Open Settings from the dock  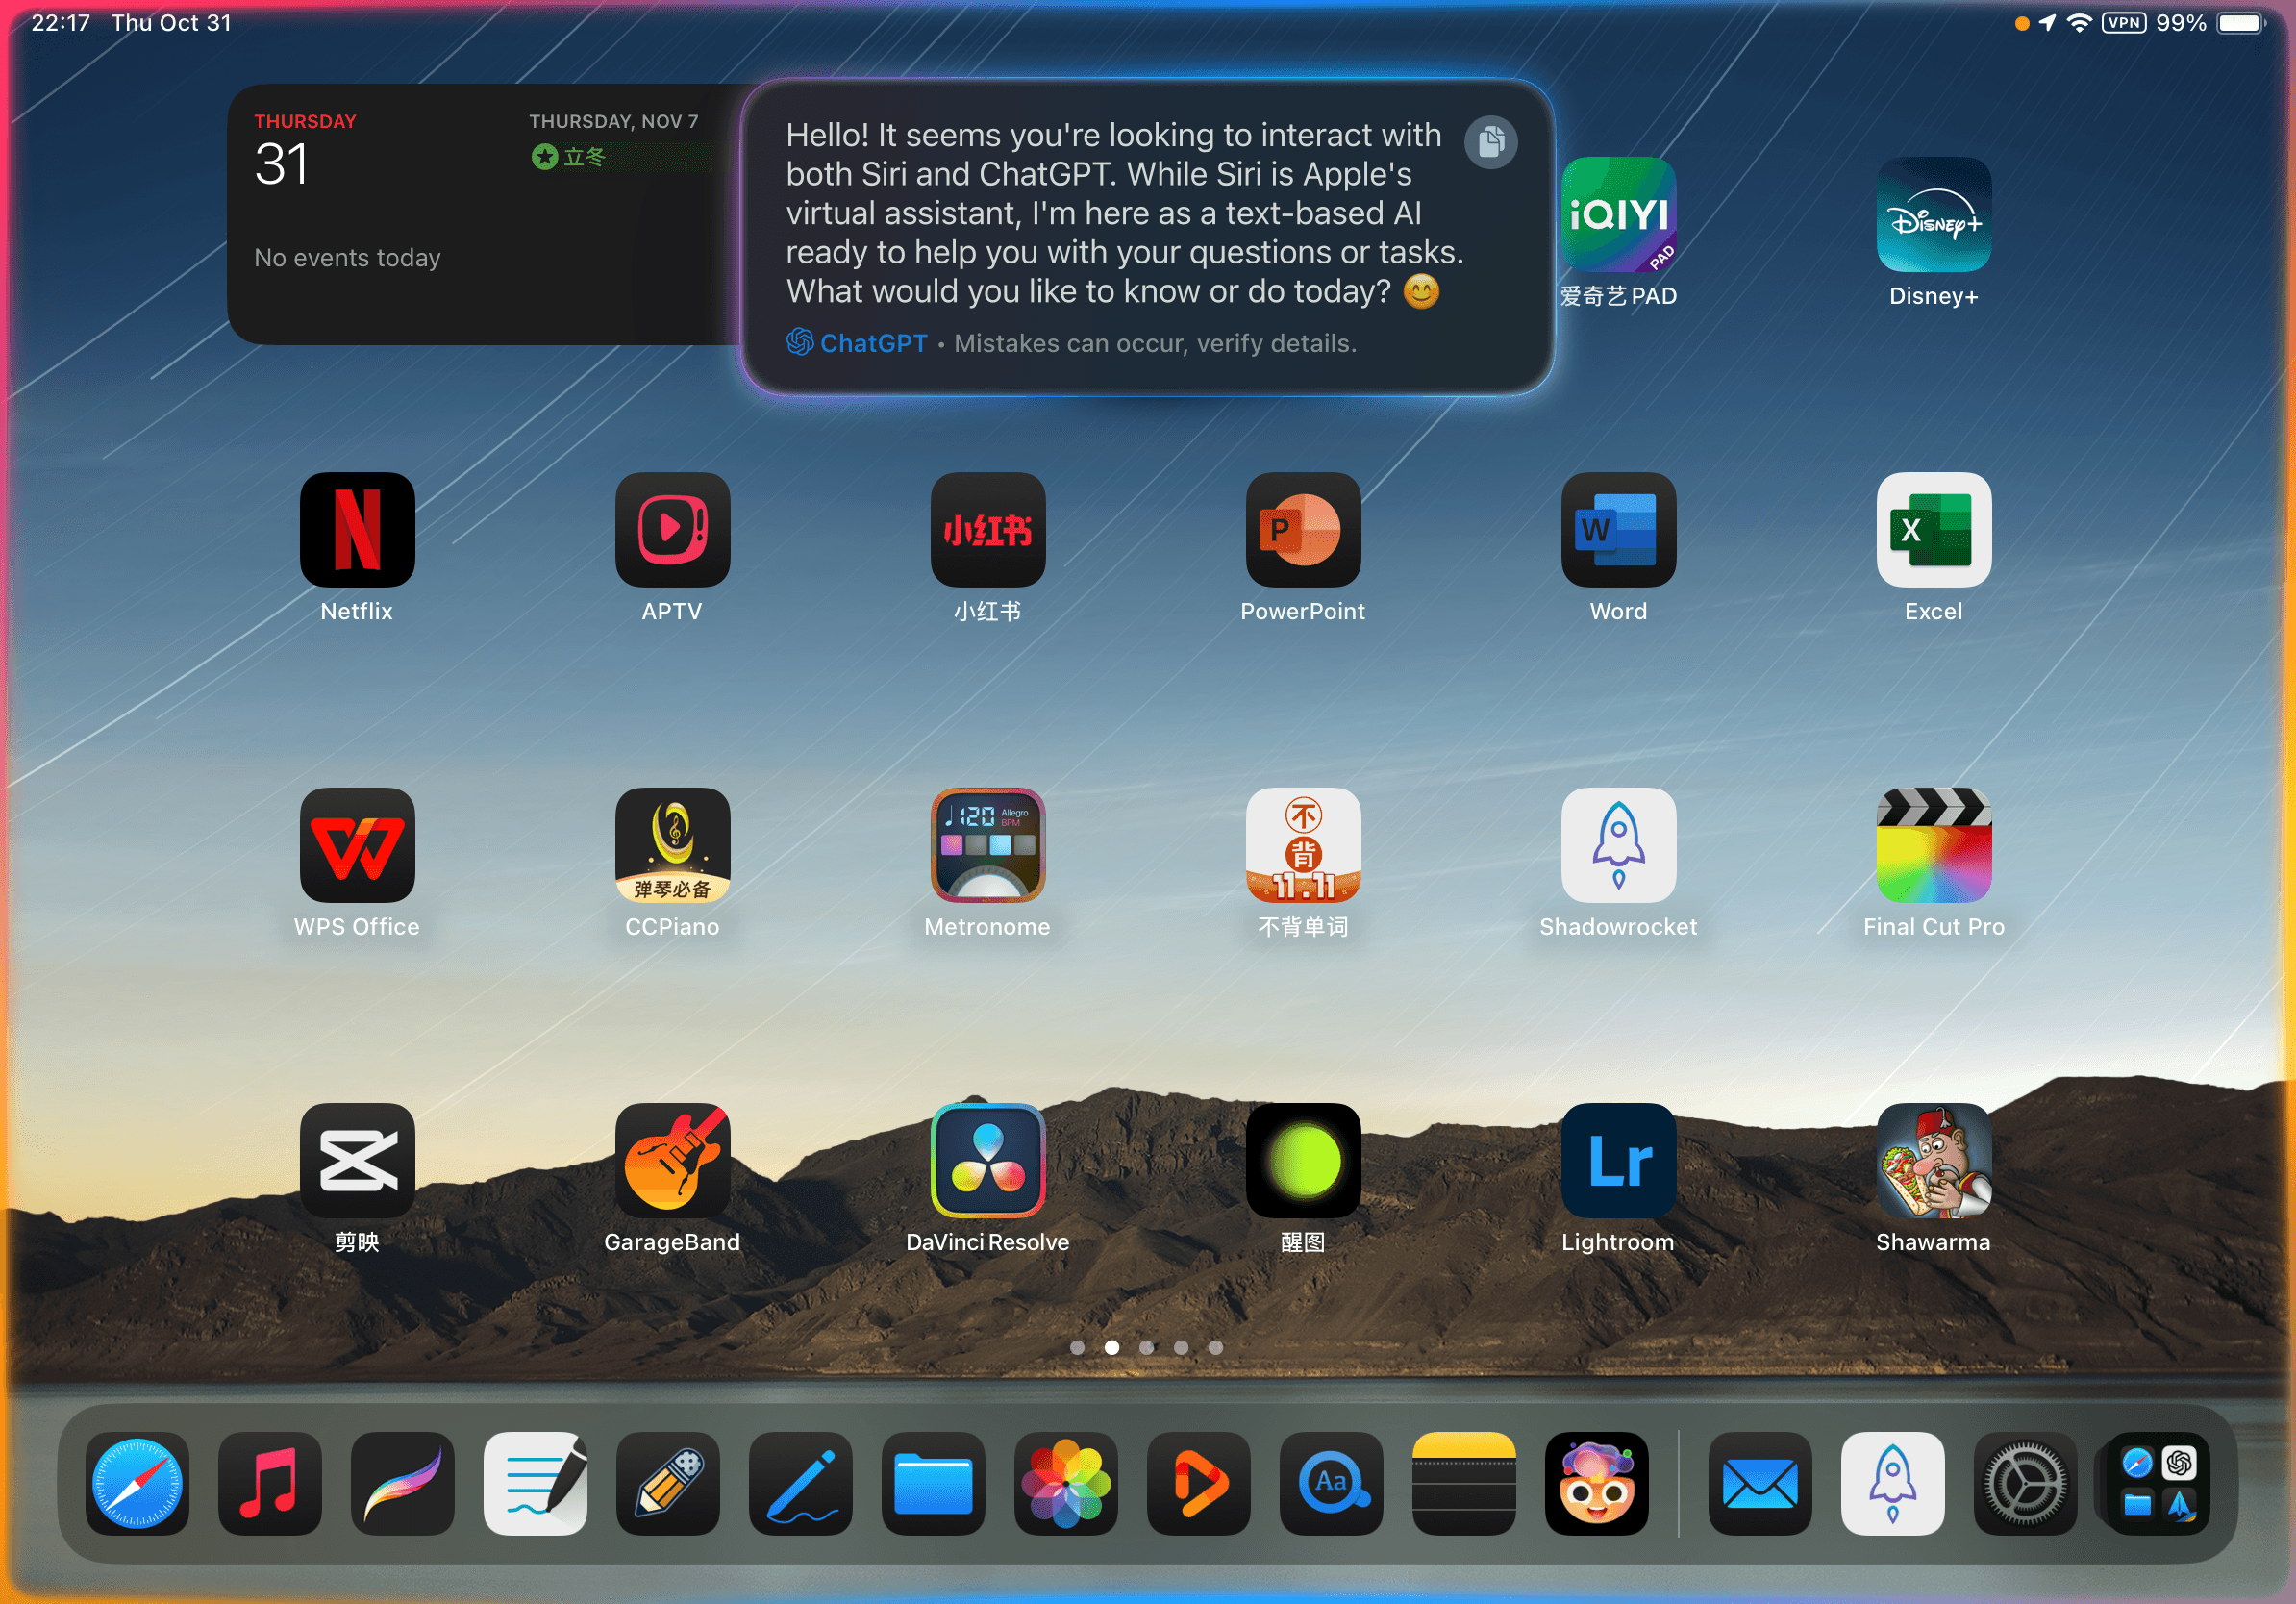point(2024,1483)
